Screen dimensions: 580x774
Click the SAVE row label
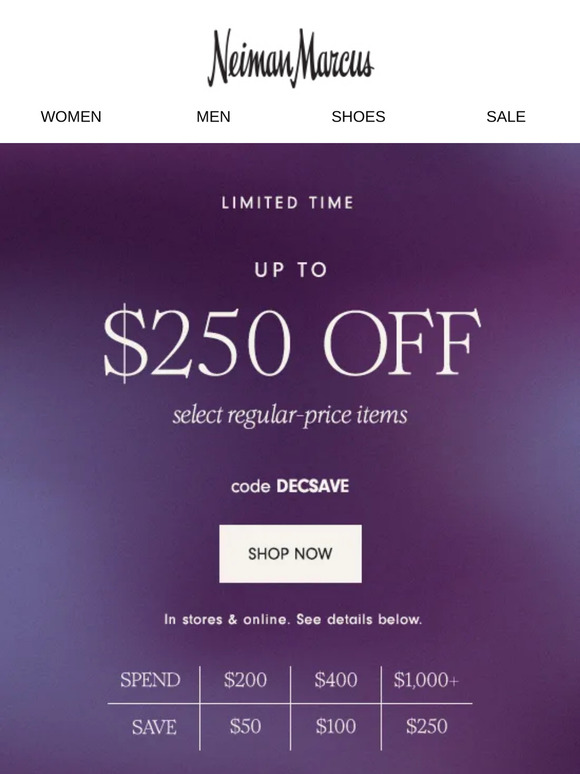coord(154,727)
